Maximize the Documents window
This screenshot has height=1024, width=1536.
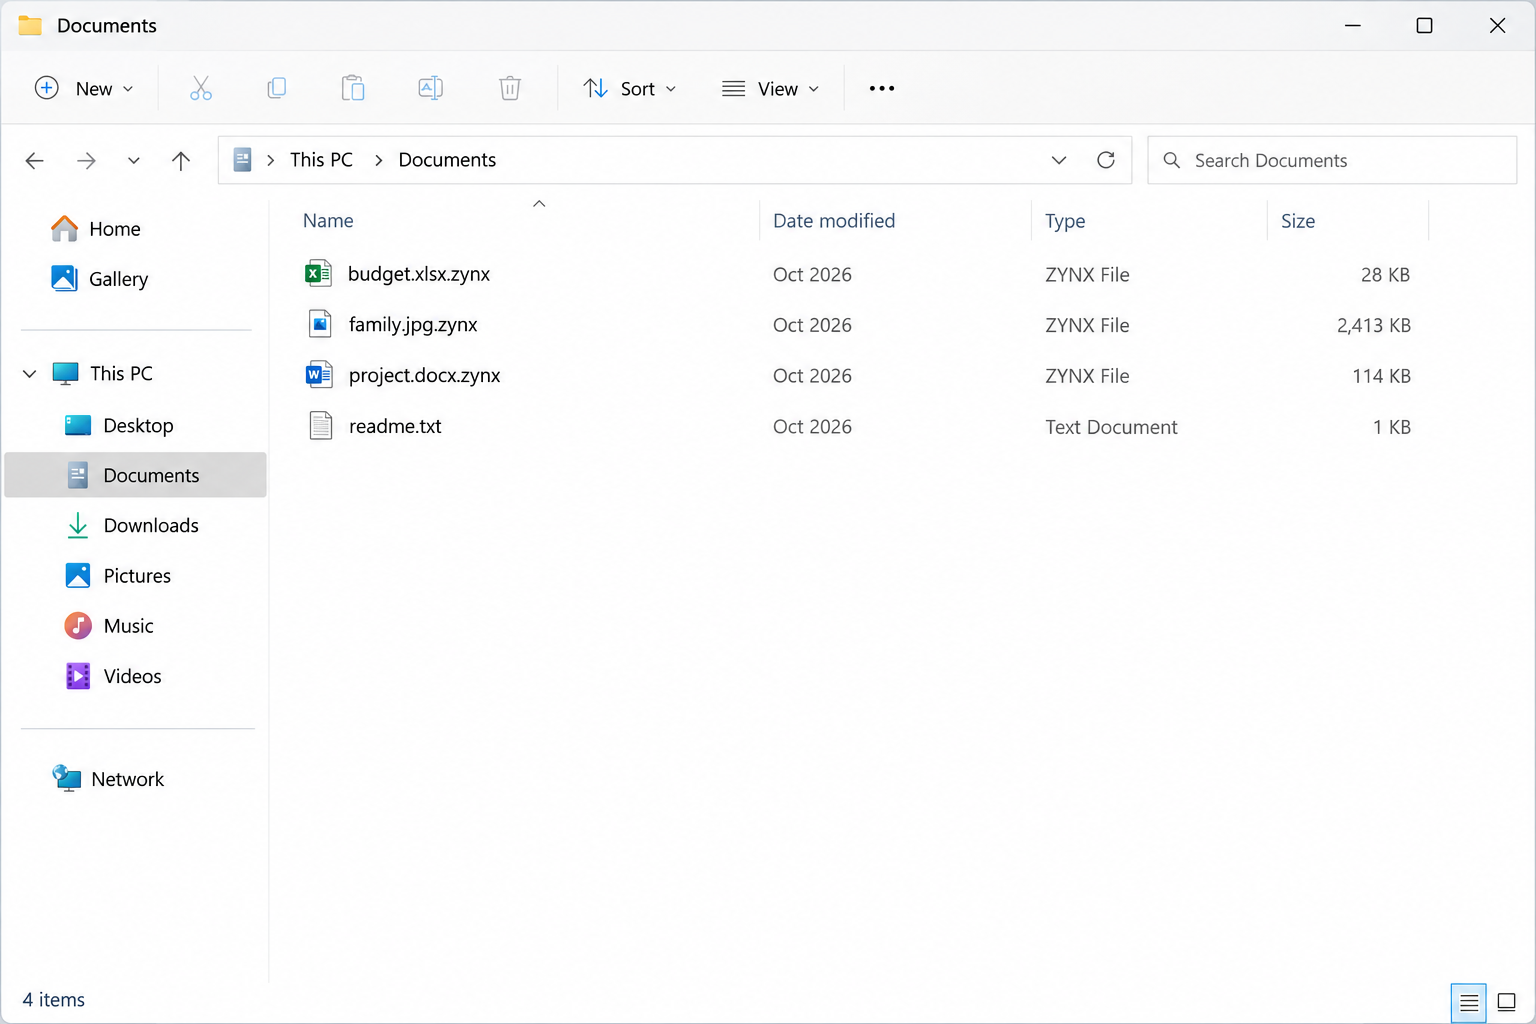coord(1424,25)
